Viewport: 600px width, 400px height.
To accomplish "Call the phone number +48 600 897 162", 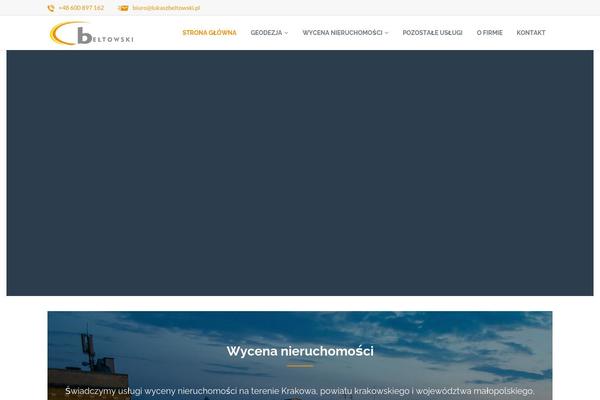I will click(x=81, y=8).
